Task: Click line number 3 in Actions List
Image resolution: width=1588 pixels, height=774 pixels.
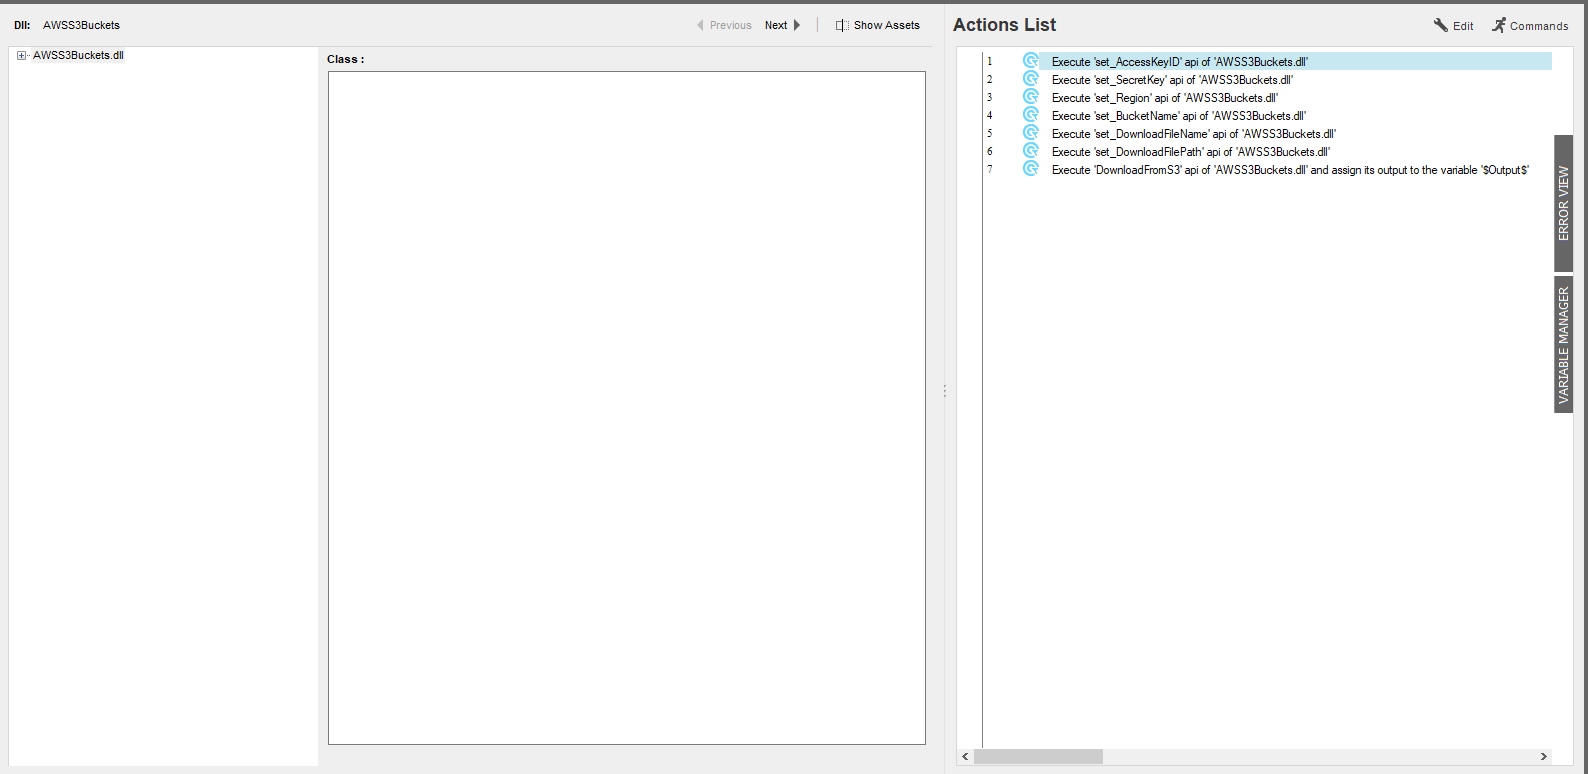Action: pos(990,97)
